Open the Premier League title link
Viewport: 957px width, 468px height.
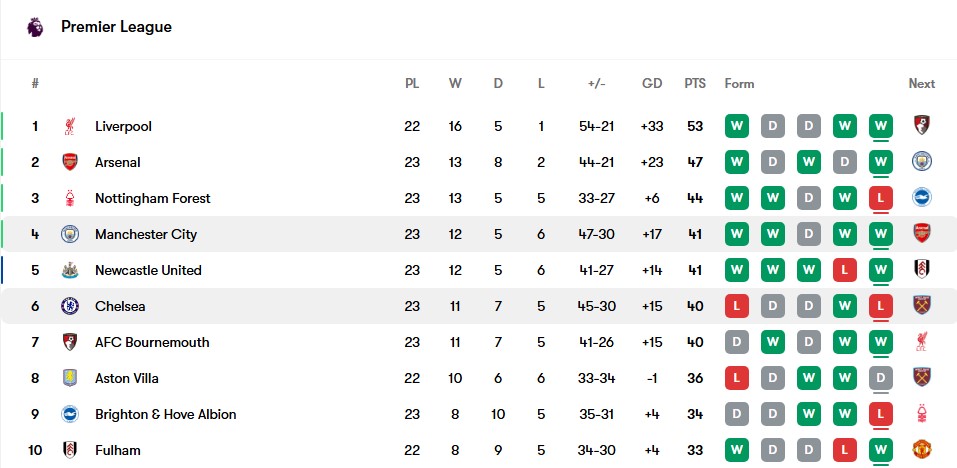click(116, 27)
